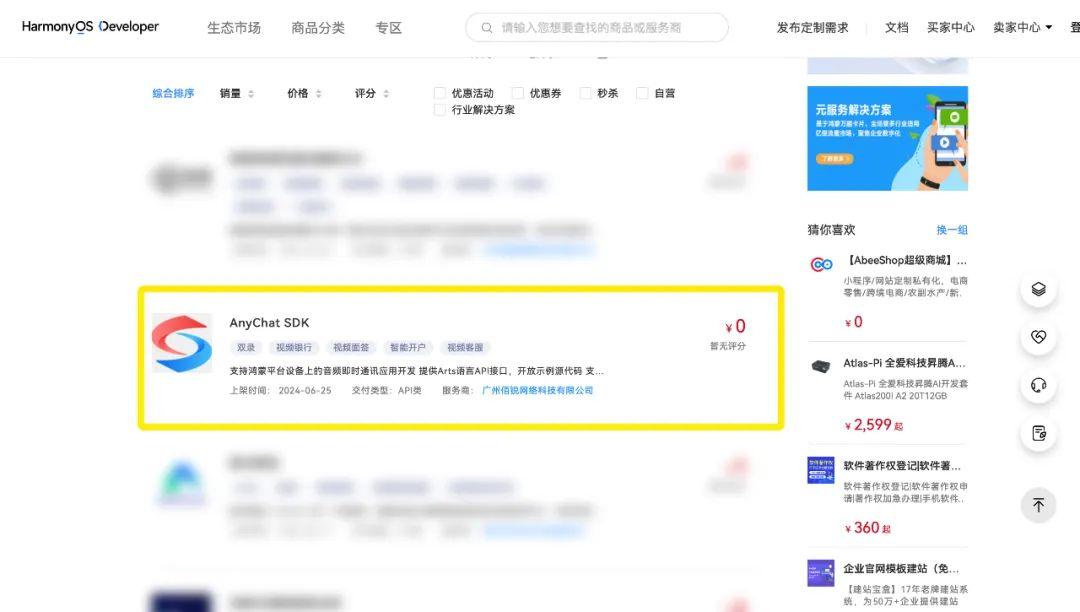1080x612 pixels.
Task: Enable the 优惠活动 checkbox
Action: 439,92
